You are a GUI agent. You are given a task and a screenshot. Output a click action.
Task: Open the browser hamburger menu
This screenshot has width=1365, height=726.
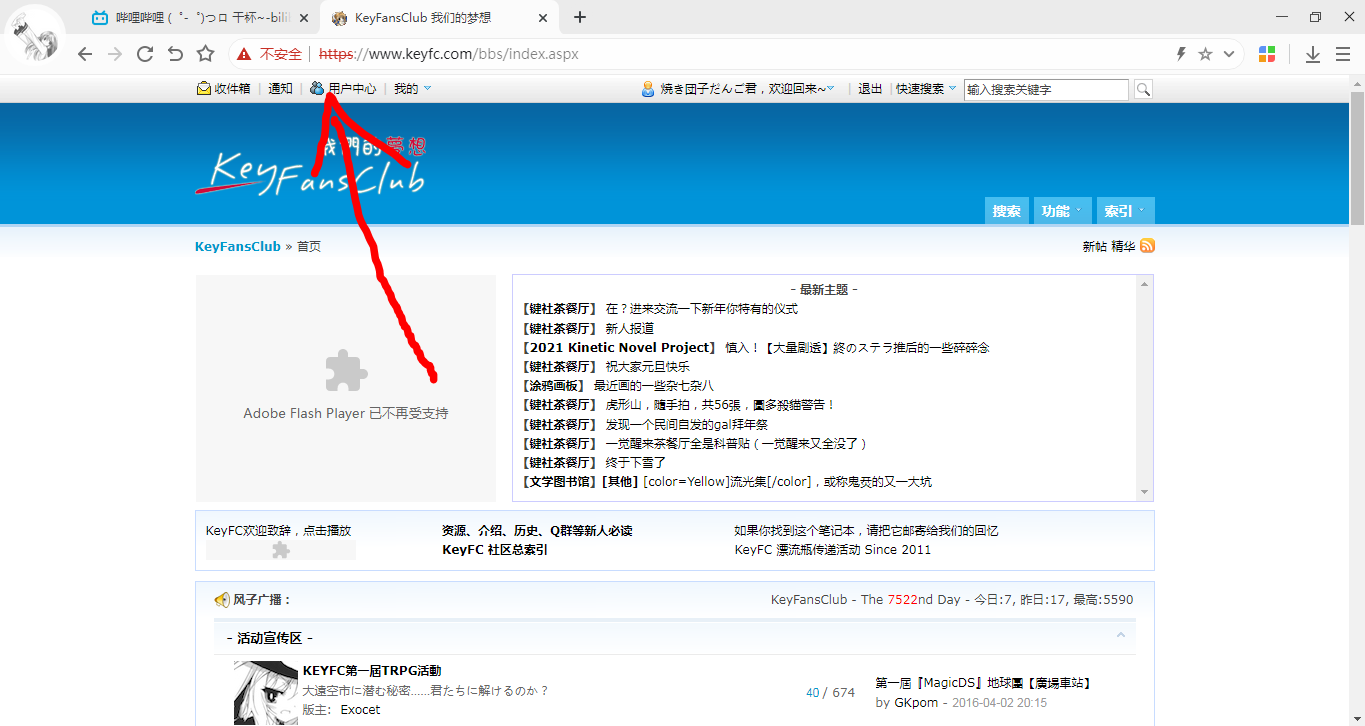pyautogui.click(x=1343, y=54)
